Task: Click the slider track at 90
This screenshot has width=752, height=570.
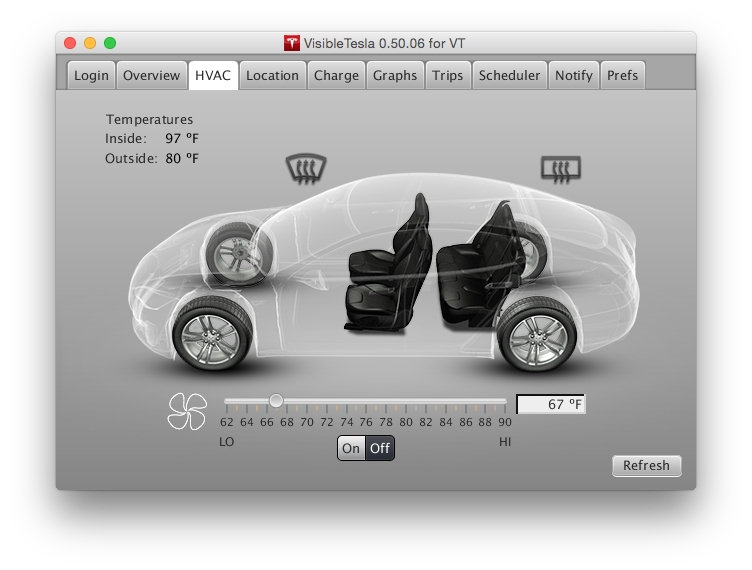Action: pyautogui.click(x=505, y=400)
